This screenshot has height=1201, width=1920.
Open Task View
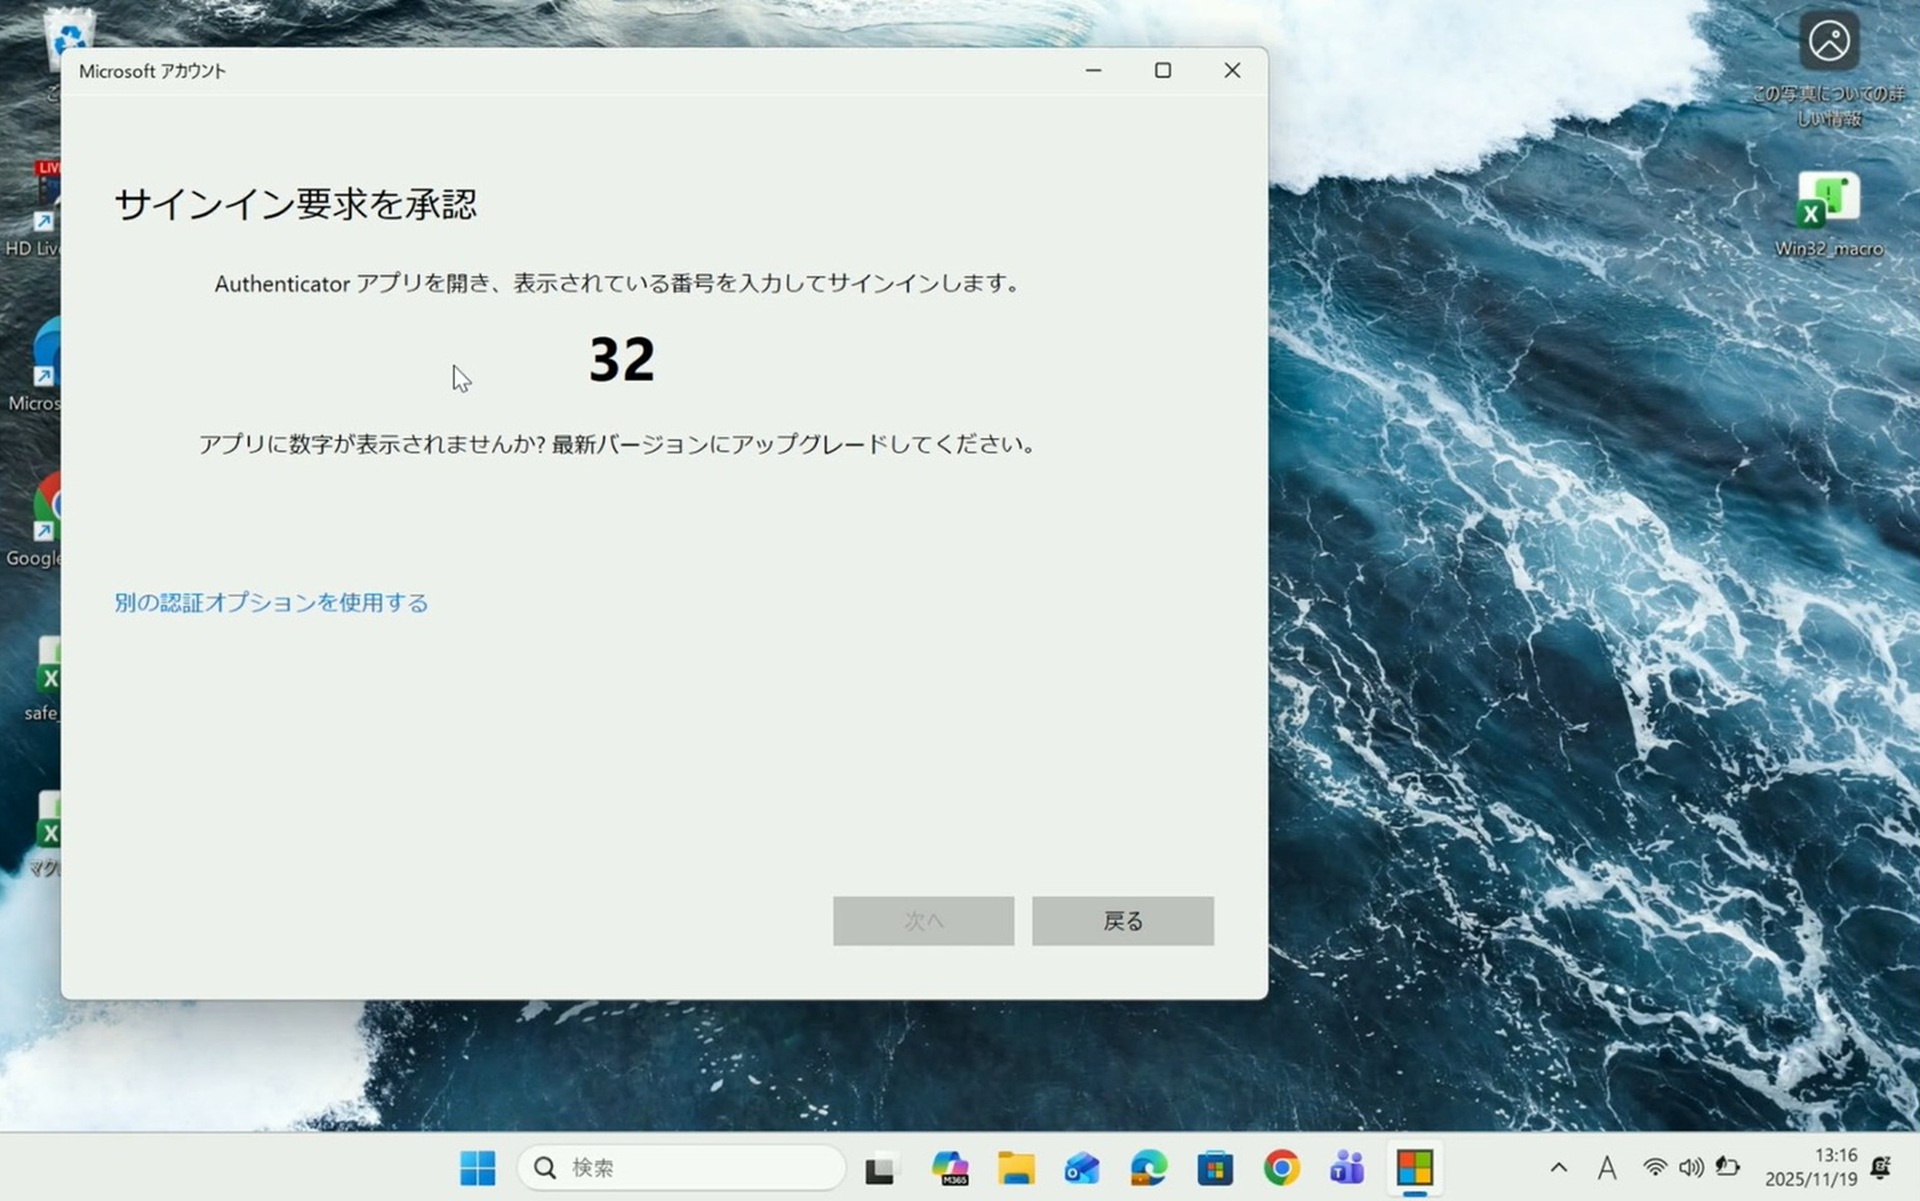click(x=881, y=1167)
